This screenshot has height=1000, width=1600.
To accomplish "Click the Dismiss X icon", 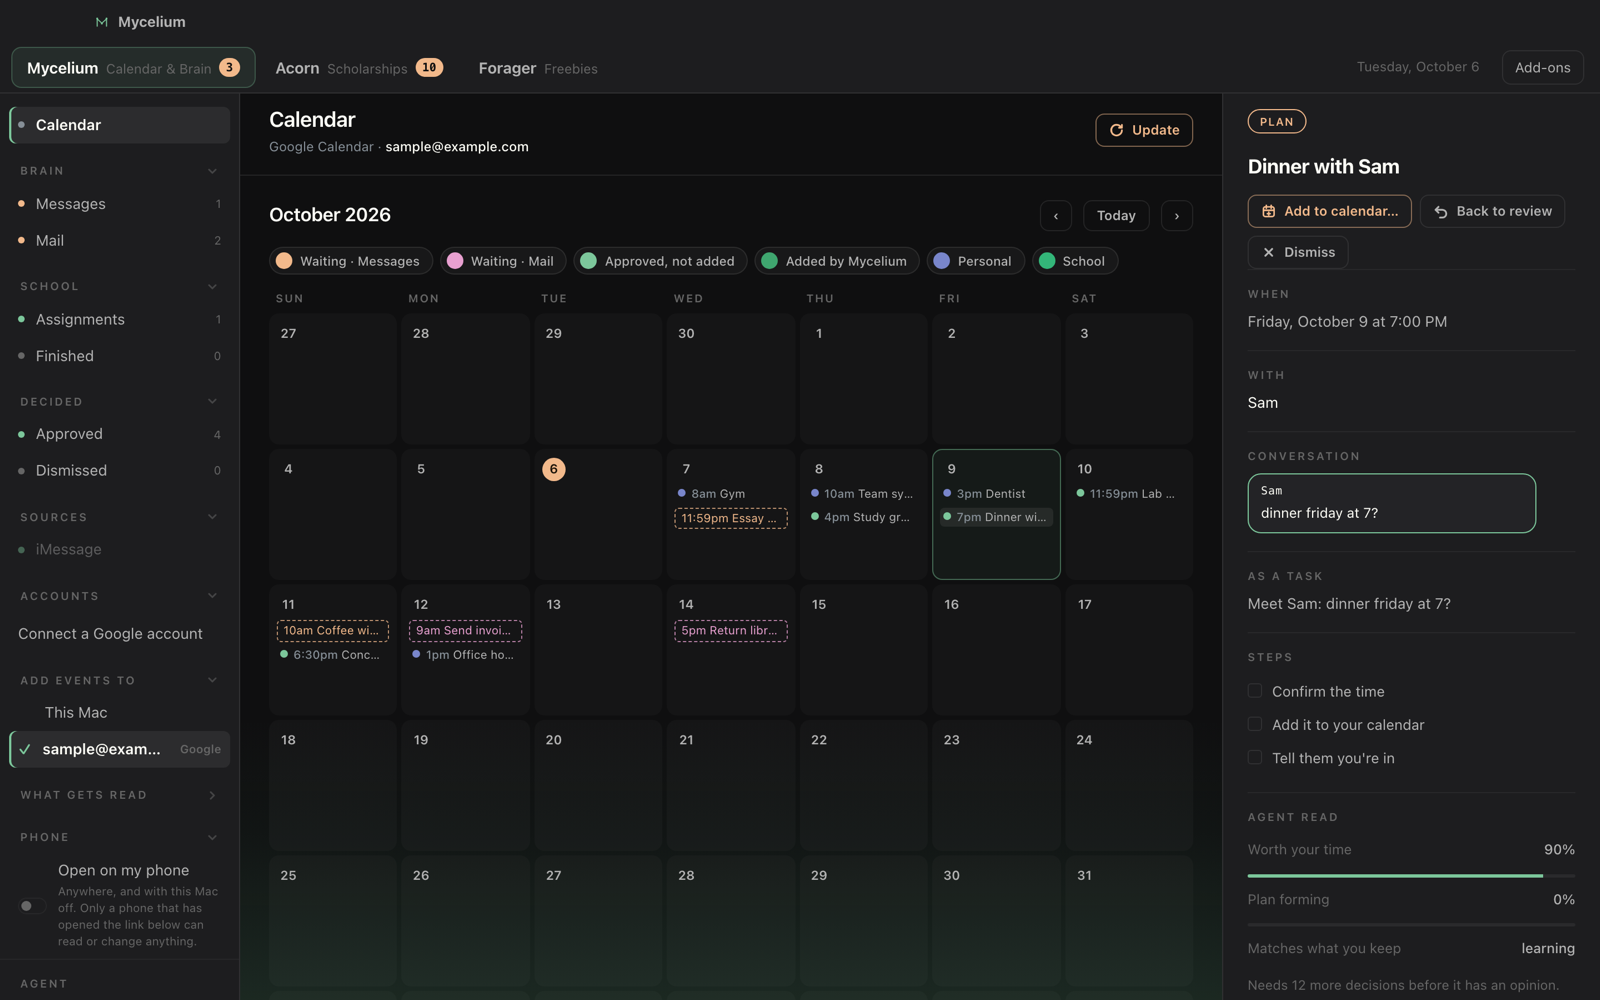I will (1268, 252).
